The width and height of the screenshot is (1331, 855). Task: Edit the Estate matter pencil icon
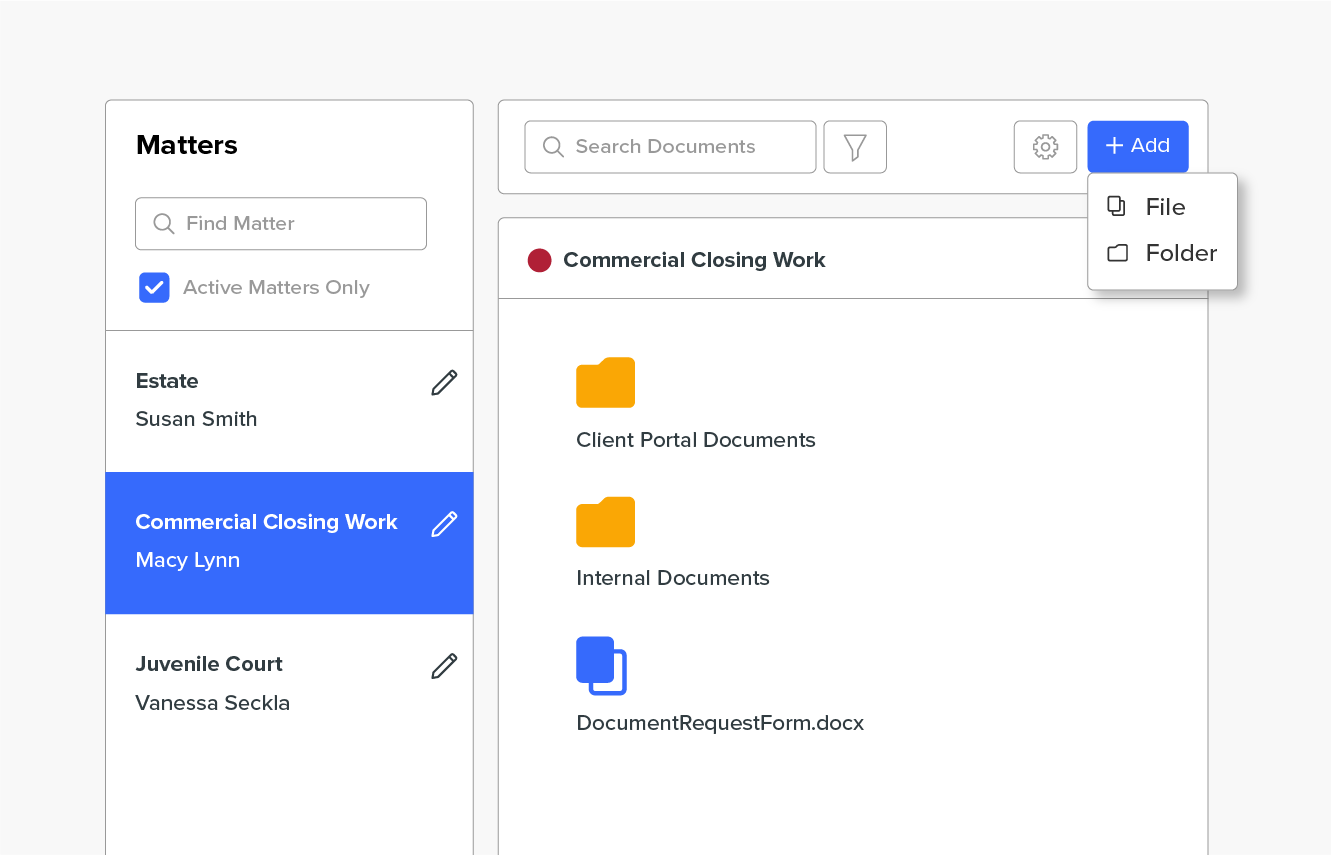(x=444, y=382)
